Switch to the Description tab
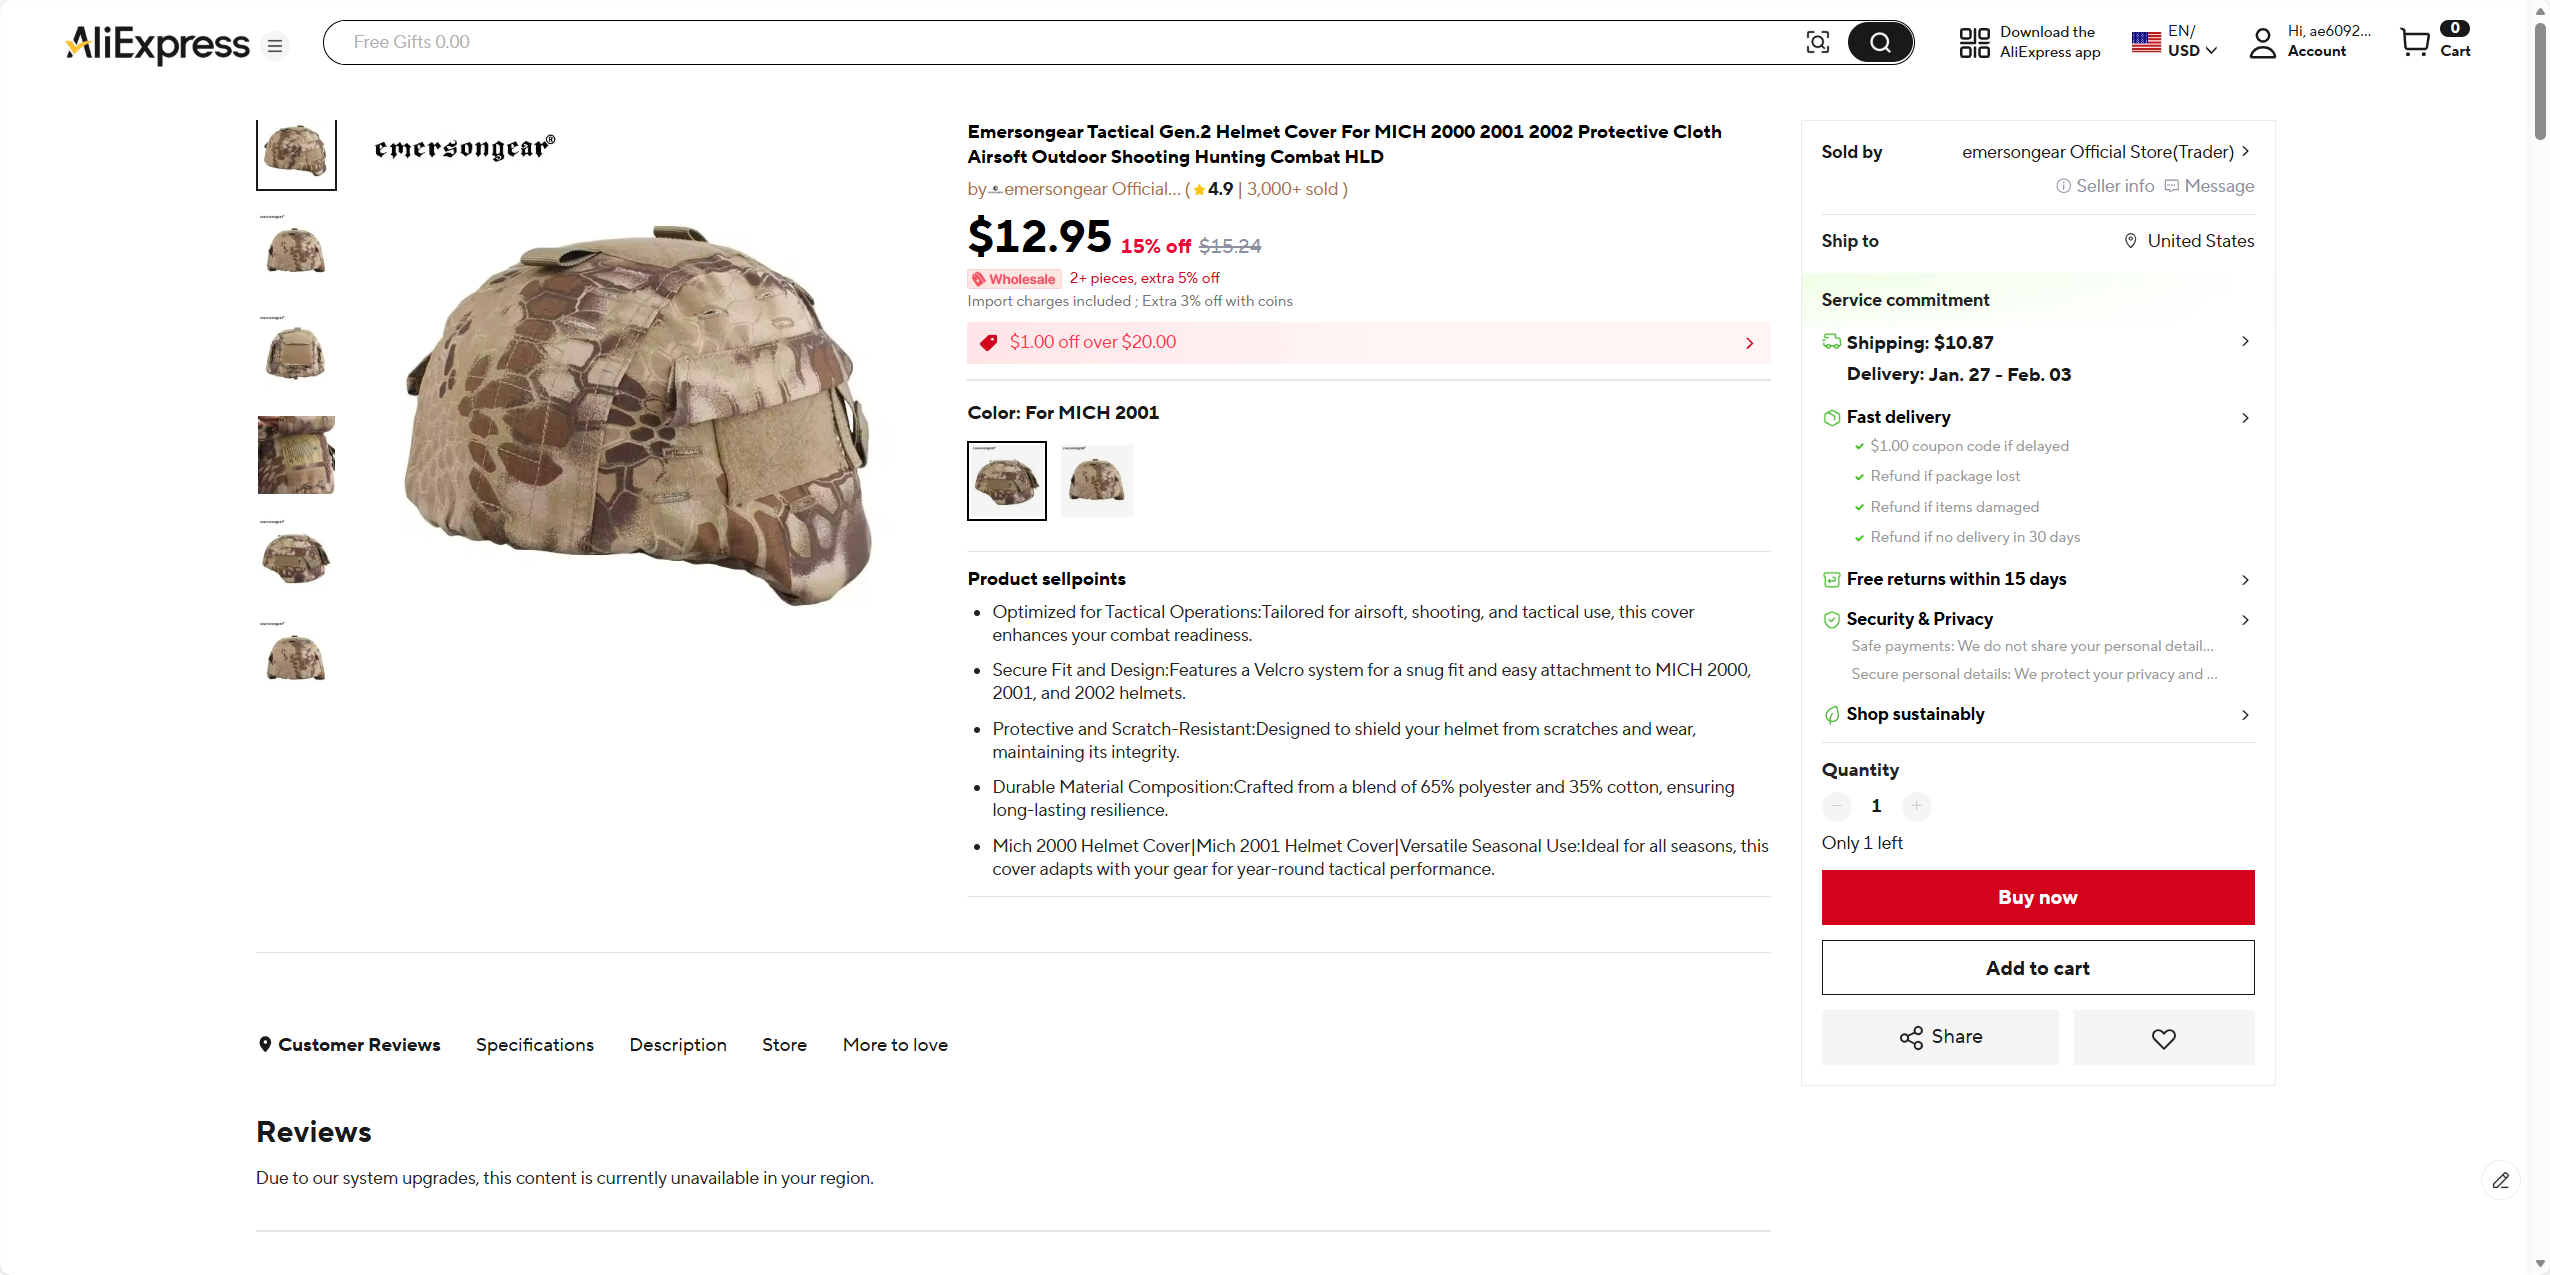 pyautogui.click(x=677, y=1045)
